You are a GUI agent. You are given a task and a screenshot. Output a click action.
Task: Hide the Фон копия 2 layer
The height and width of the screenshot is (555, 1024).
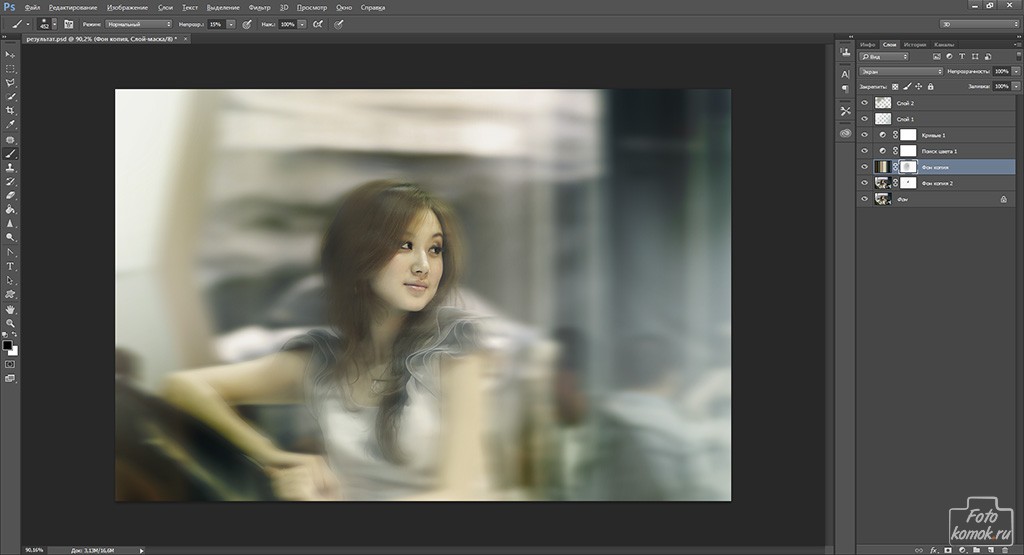pos(865,183)
